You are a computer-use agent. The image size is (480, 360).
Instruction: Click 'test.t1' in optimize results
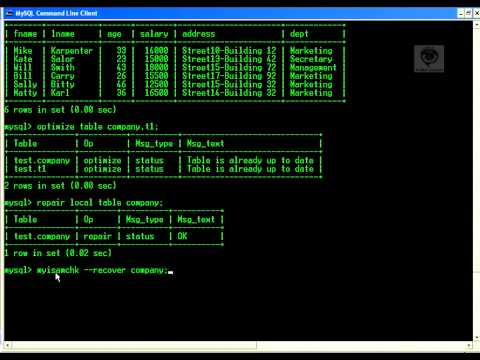pyautogui.click(x=30, y=169)
